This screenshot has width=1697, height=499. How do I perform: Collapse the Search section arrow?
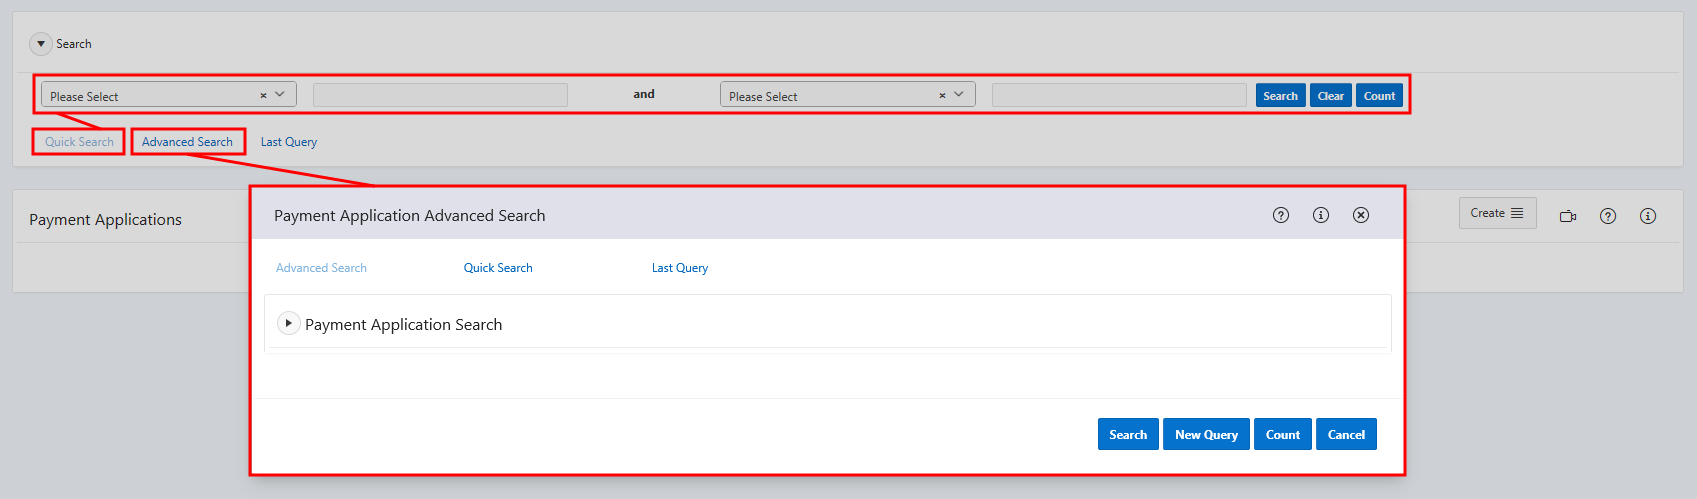click(x=40, y=44)
